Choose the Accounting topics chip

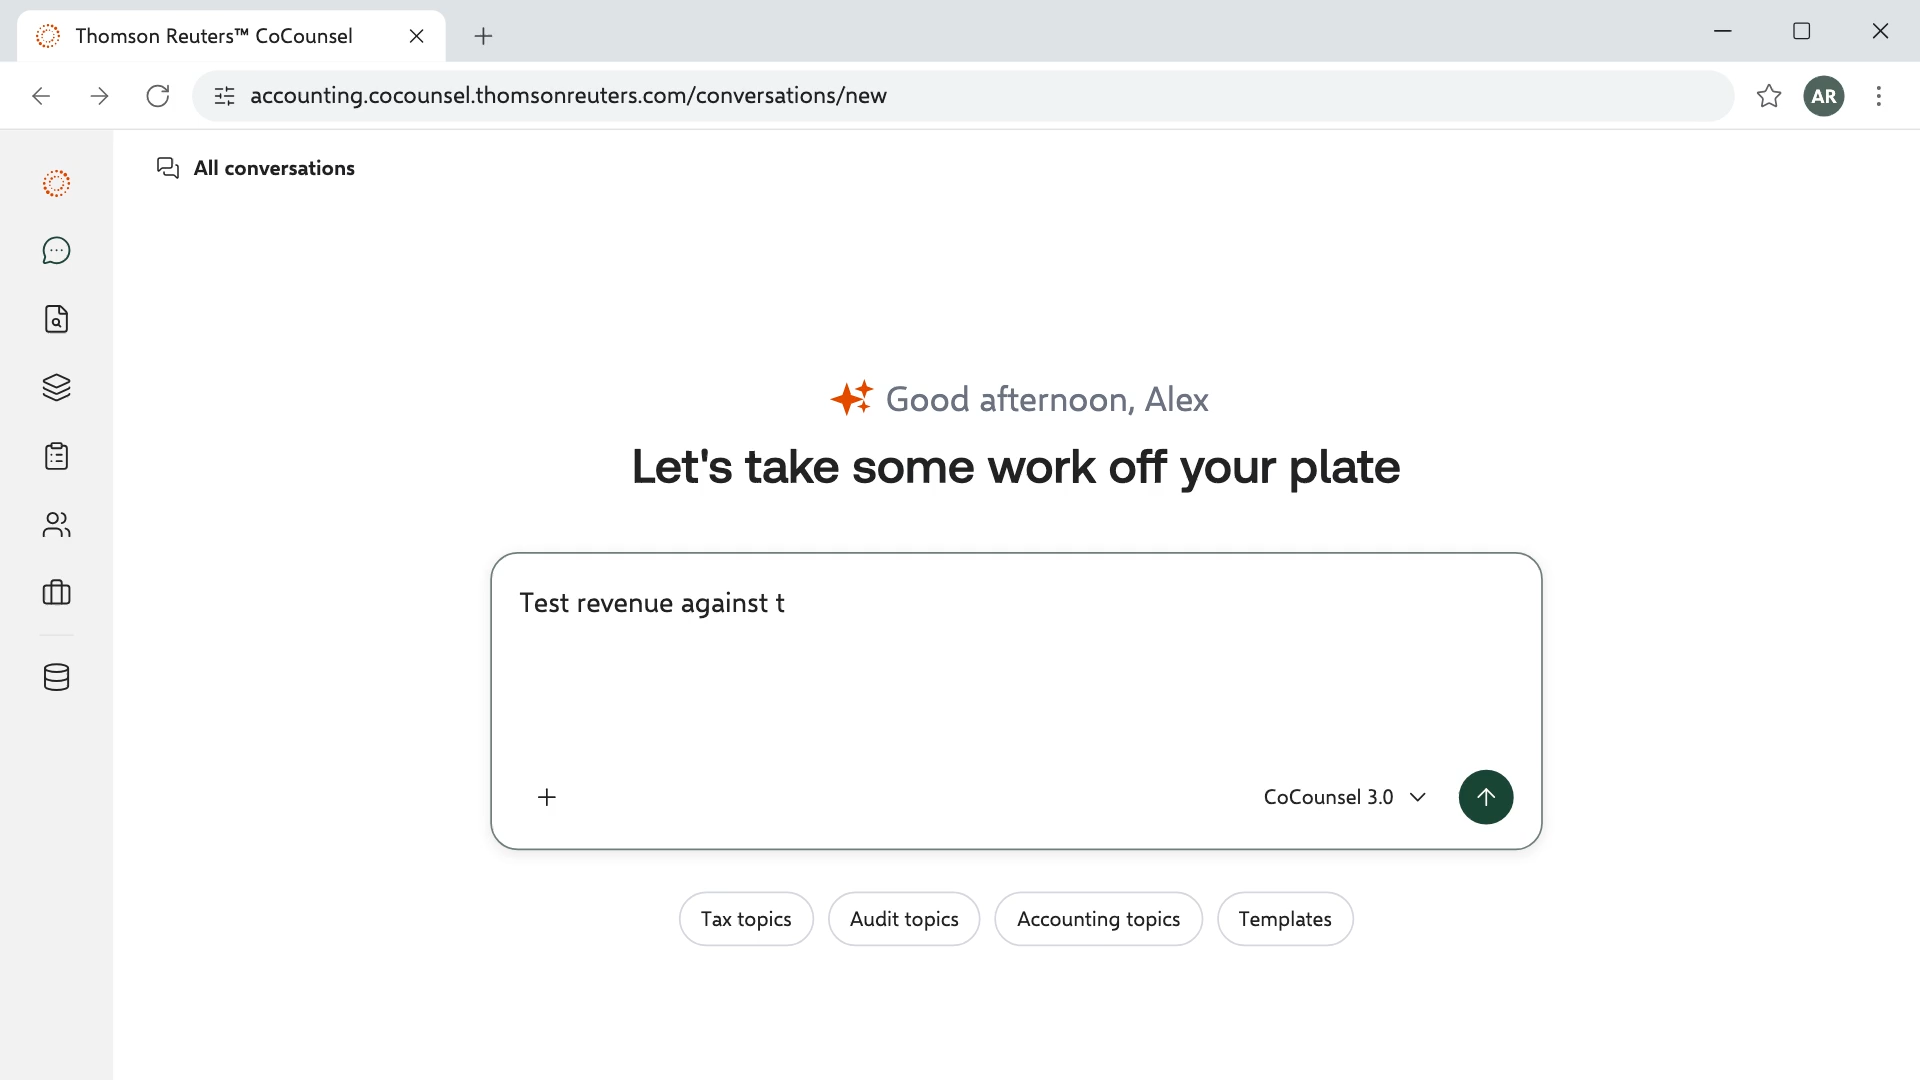1098,919
